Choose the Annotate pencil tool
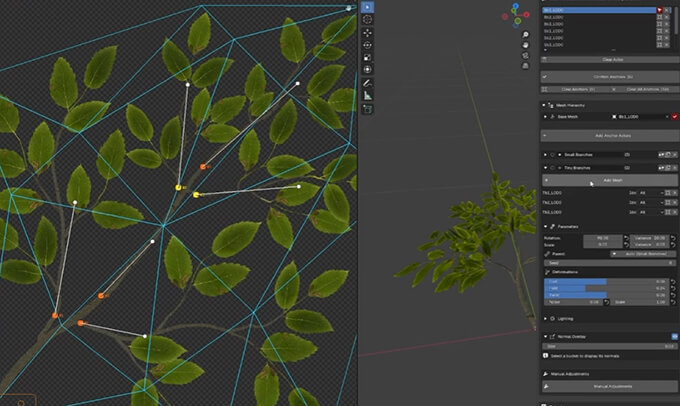680x406 pixels. [367, 82]
